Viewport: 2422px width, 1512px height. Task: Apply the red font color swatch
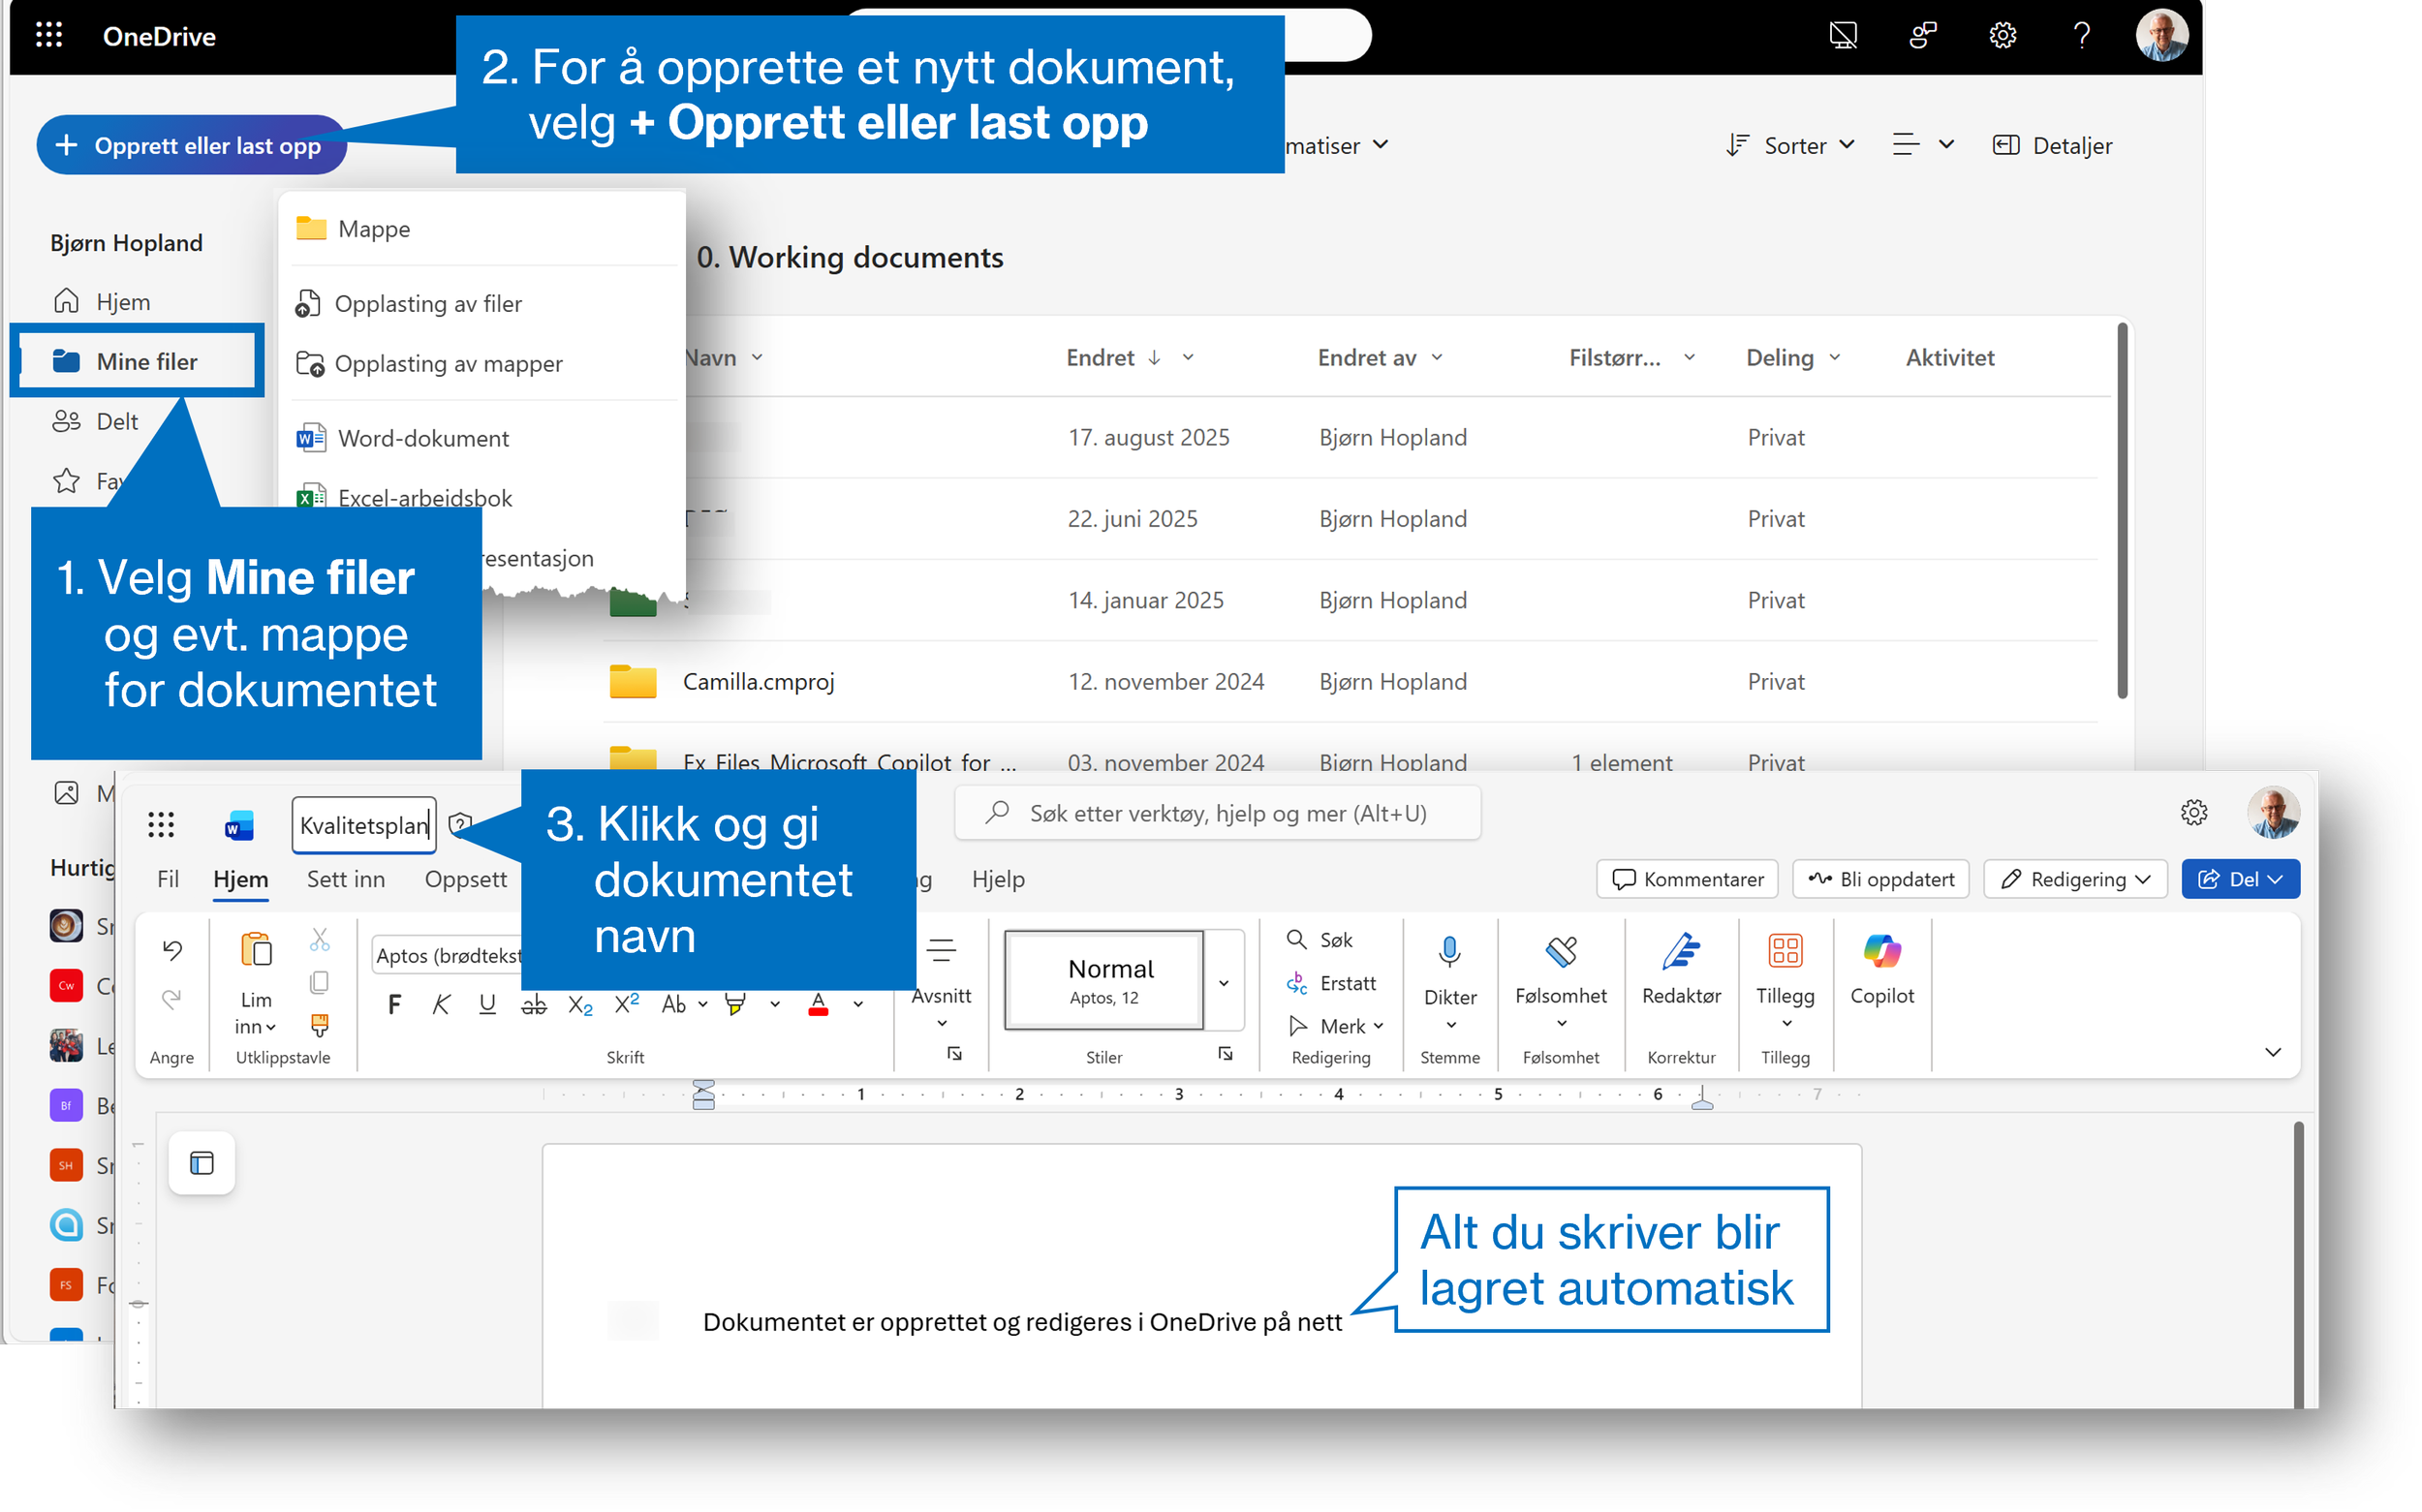coord(818,1004)
